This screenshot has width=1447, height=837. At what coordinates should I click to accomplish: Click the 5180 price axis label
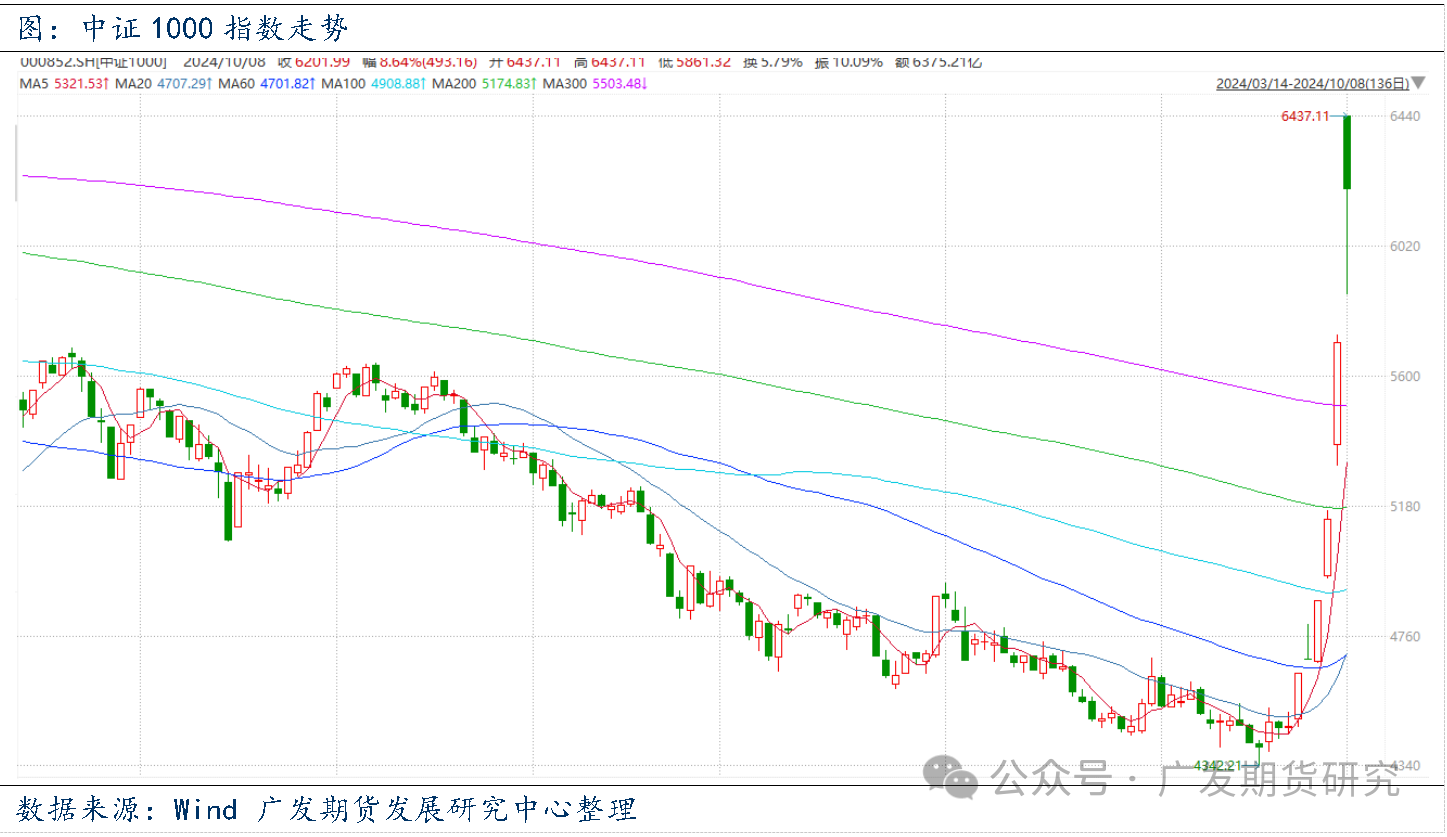click(x=1406, y=506)
